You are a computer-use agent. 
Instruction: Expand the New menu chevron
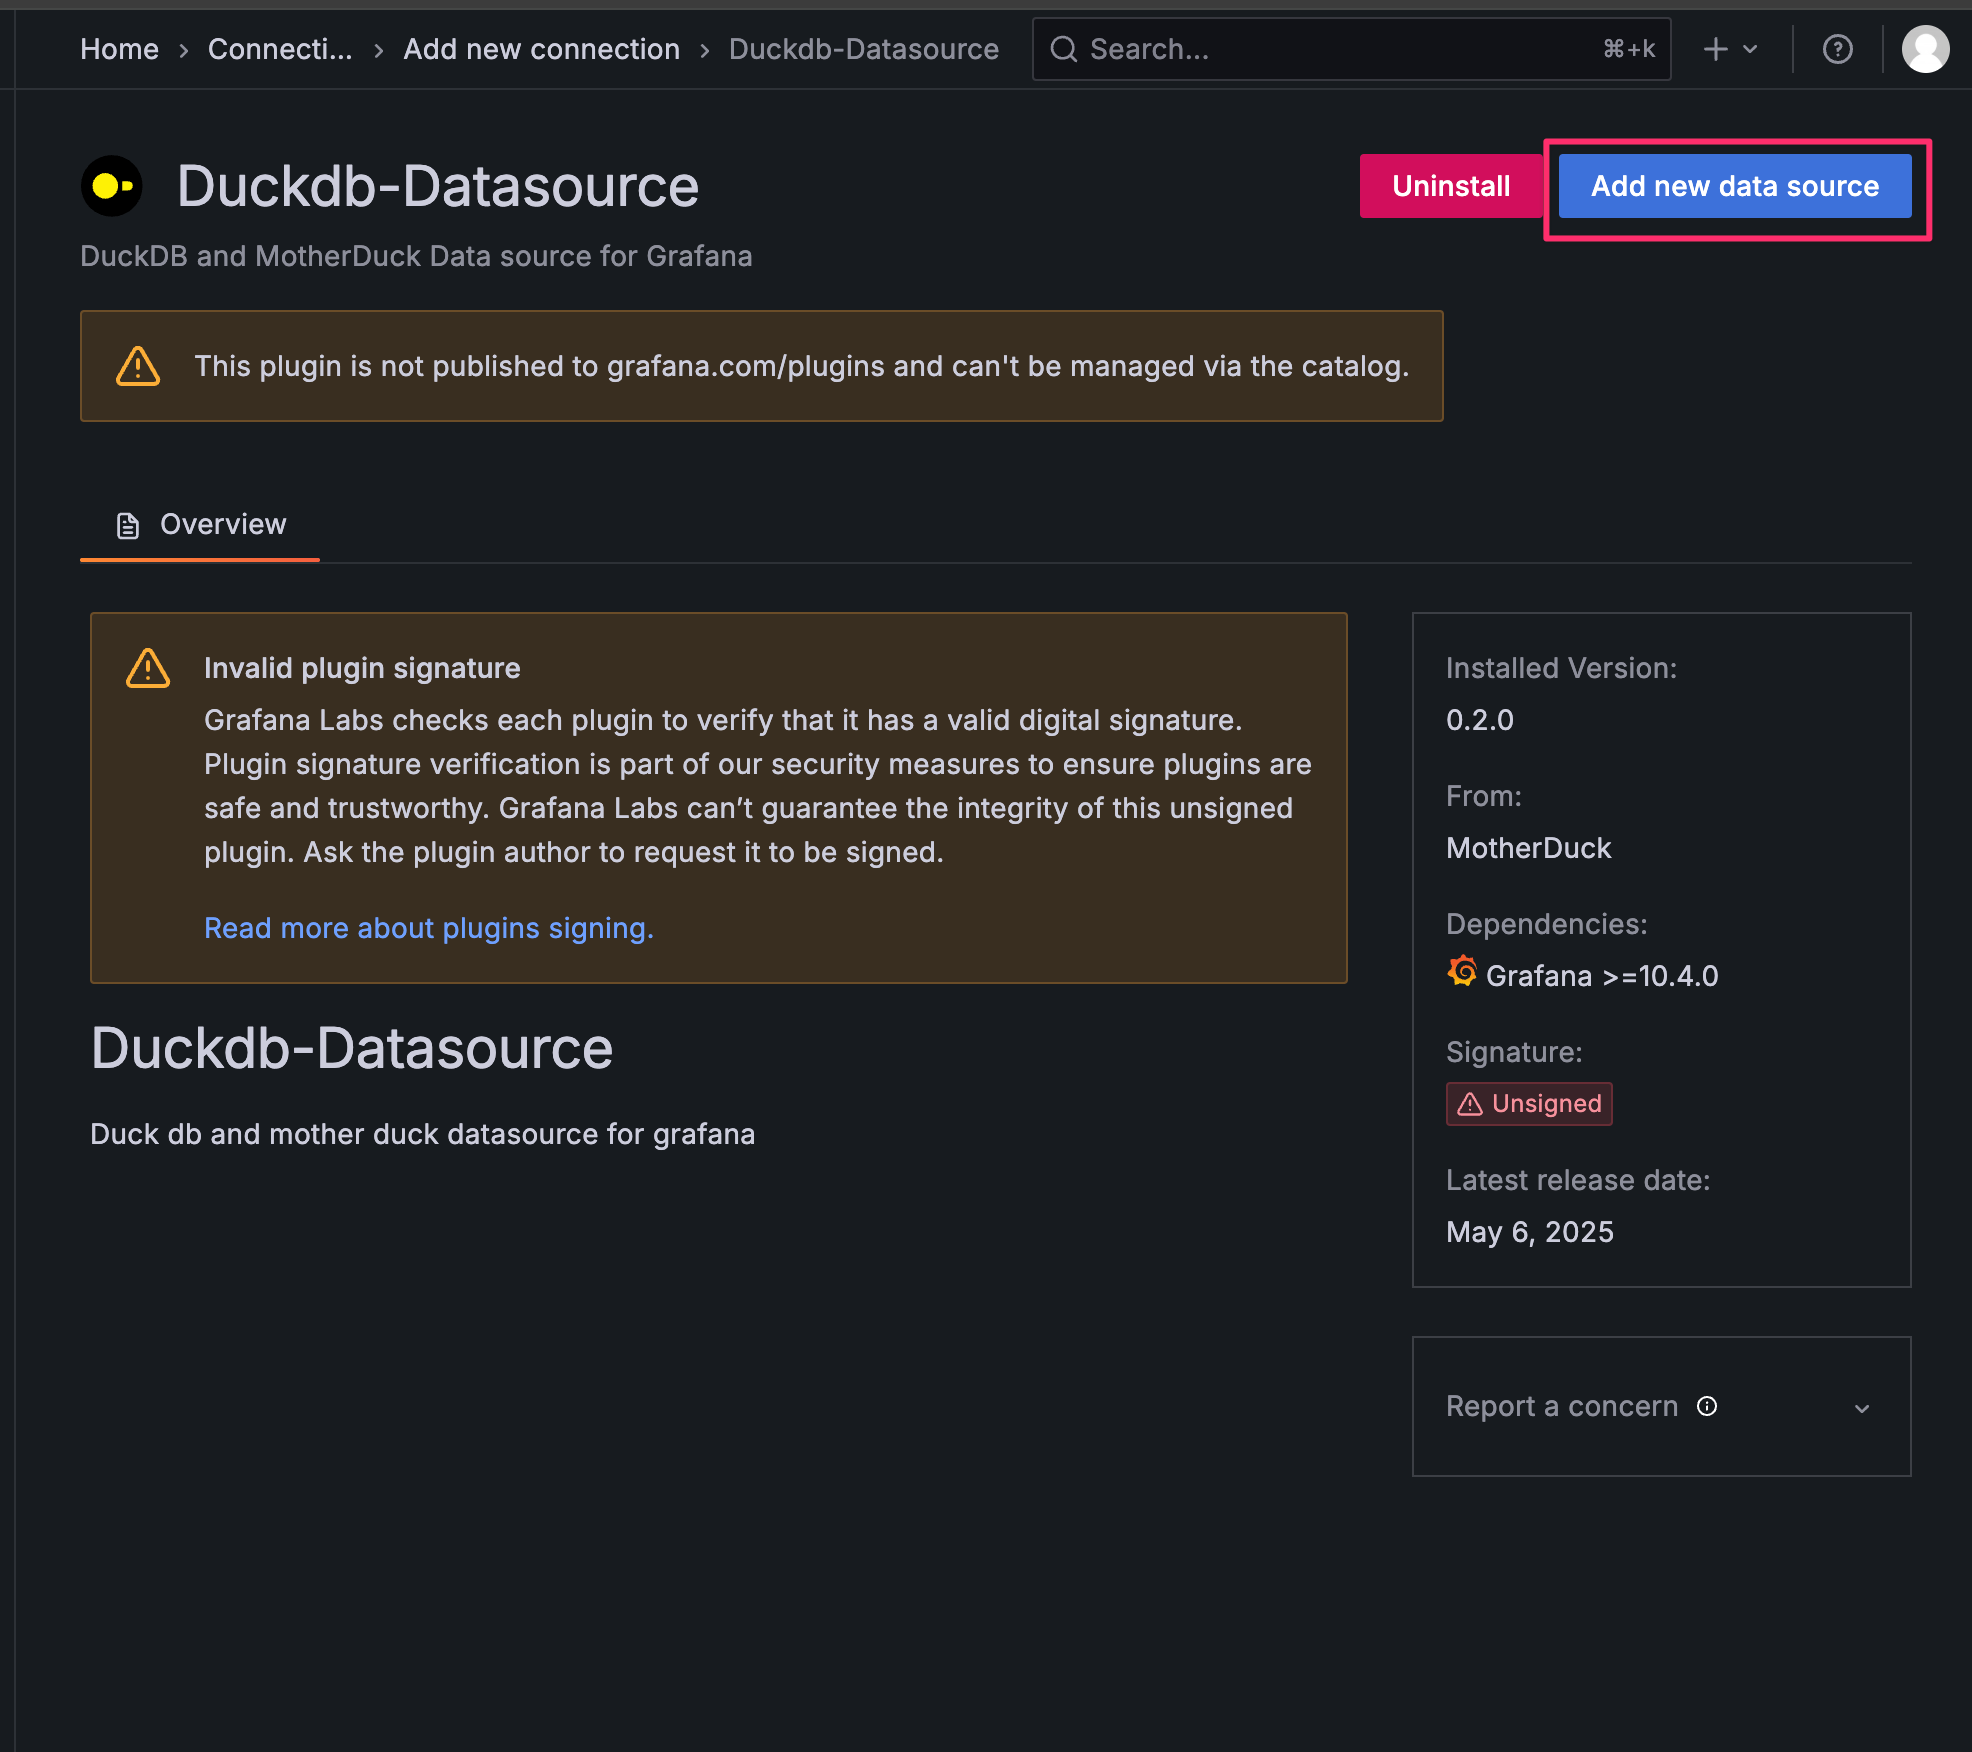pos(1750,49)
